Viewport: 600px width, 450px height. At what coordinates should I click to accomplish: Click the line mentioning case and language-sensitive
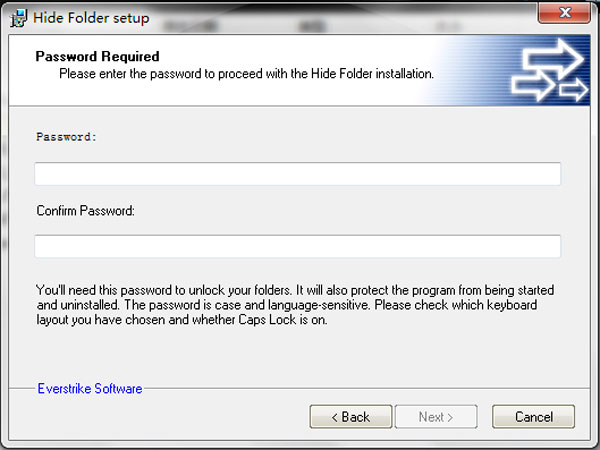pyautogui.click(x=287, y=305)
